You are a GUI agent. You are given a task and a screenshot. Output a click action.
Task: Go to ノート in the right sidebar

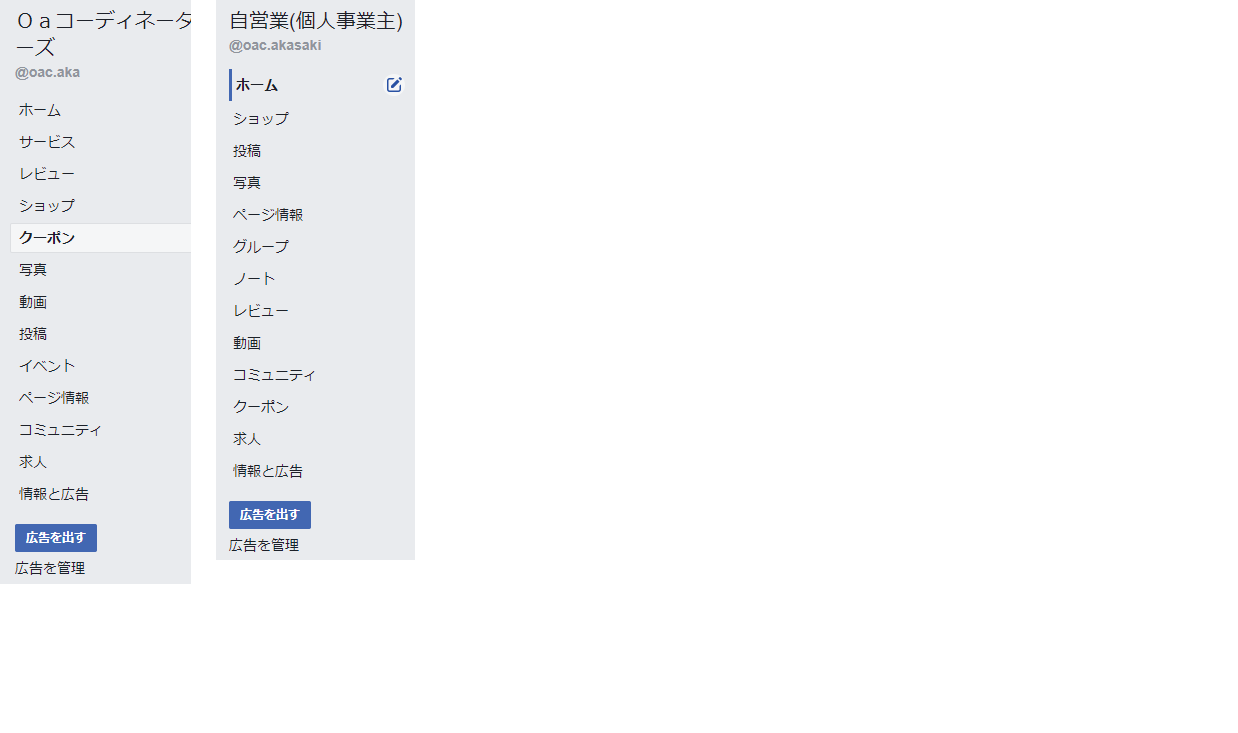(x=254, y=279)
